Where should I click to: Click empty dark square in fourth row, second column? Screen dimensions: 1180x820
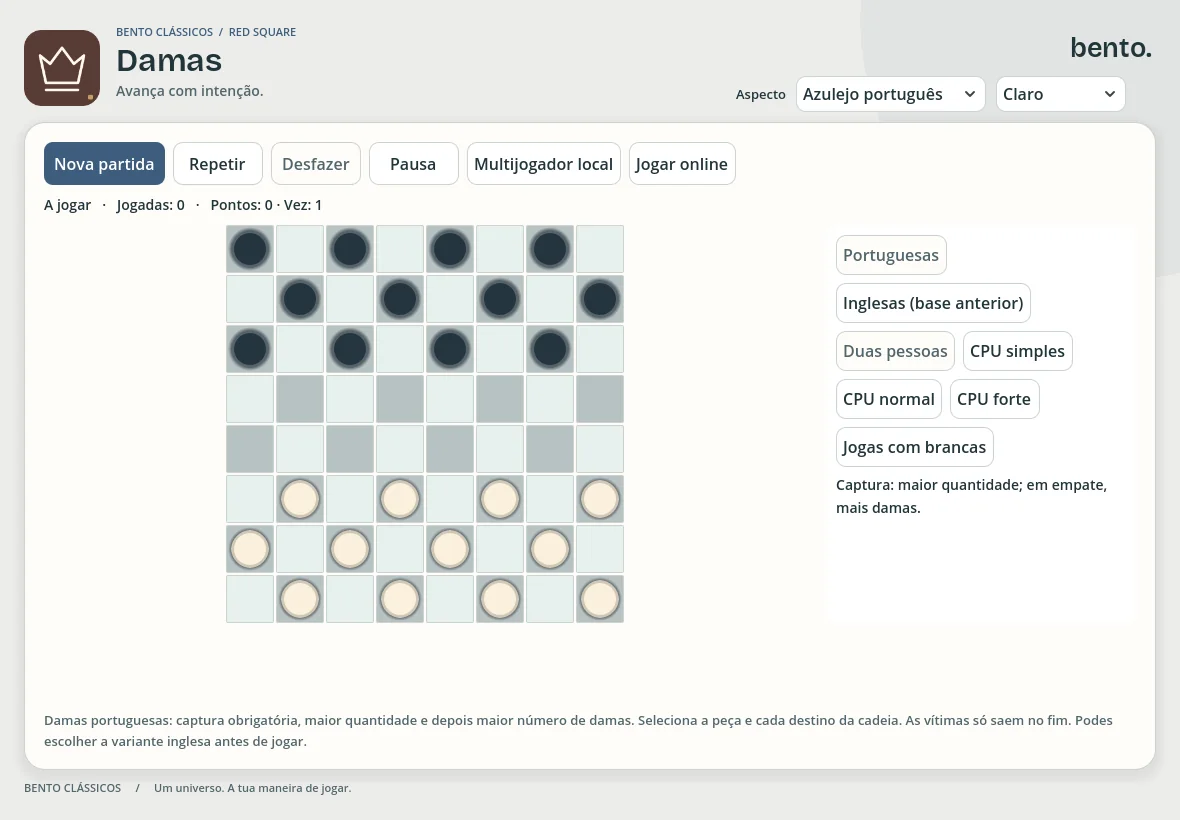point(300,399)
